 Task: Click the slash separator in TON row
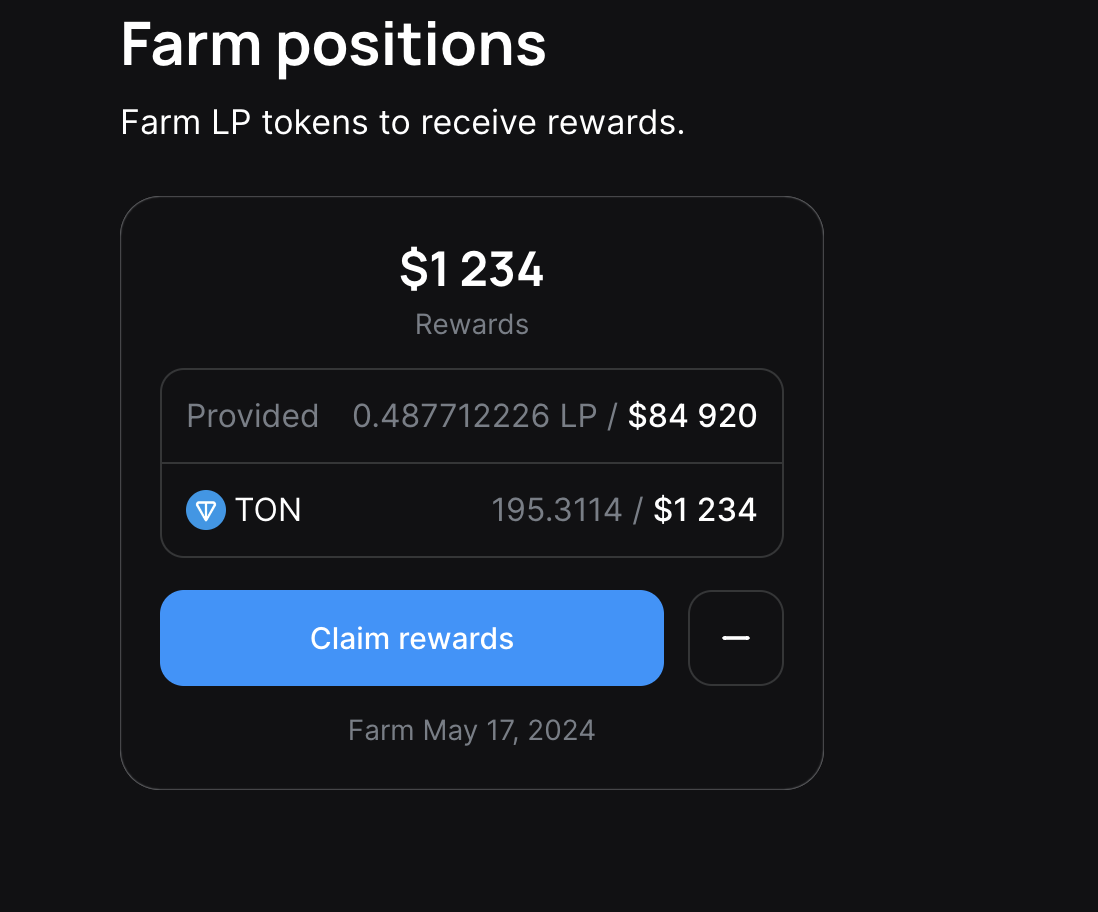(x=638, y=510)
